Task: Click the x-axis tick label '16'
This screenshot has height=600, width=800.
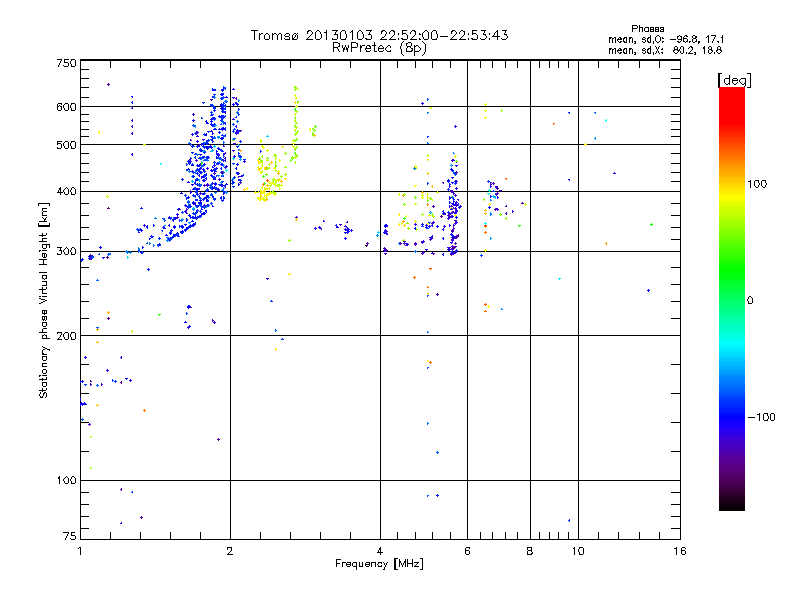Action: coord(680,551)
